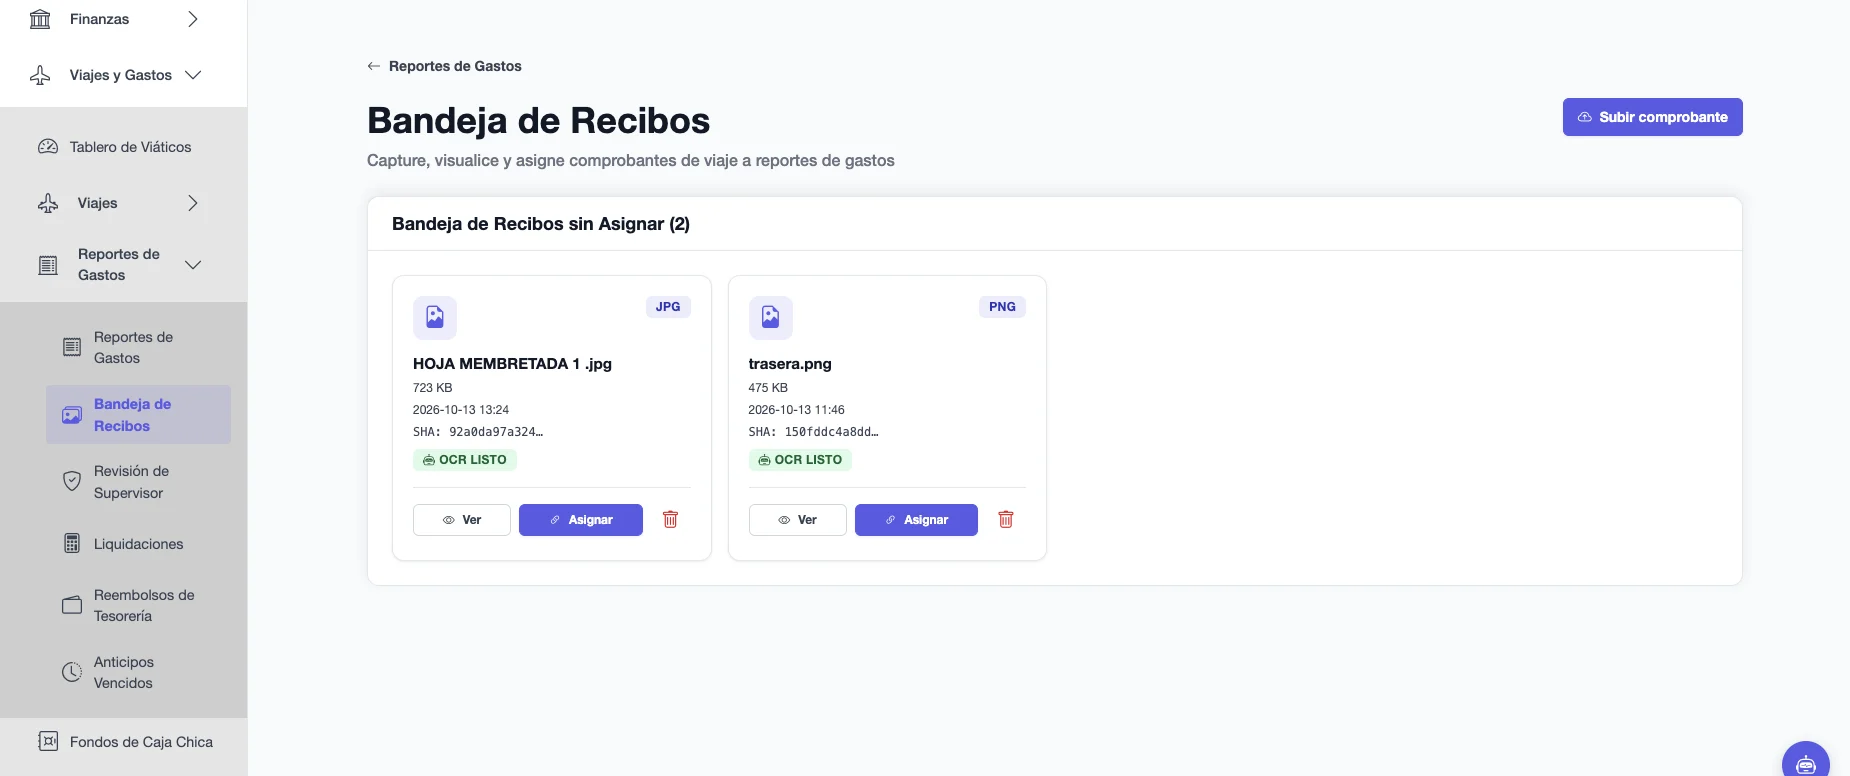
Task: Navigate to Reembolsos de Tesorería
Action: (138, 606)
